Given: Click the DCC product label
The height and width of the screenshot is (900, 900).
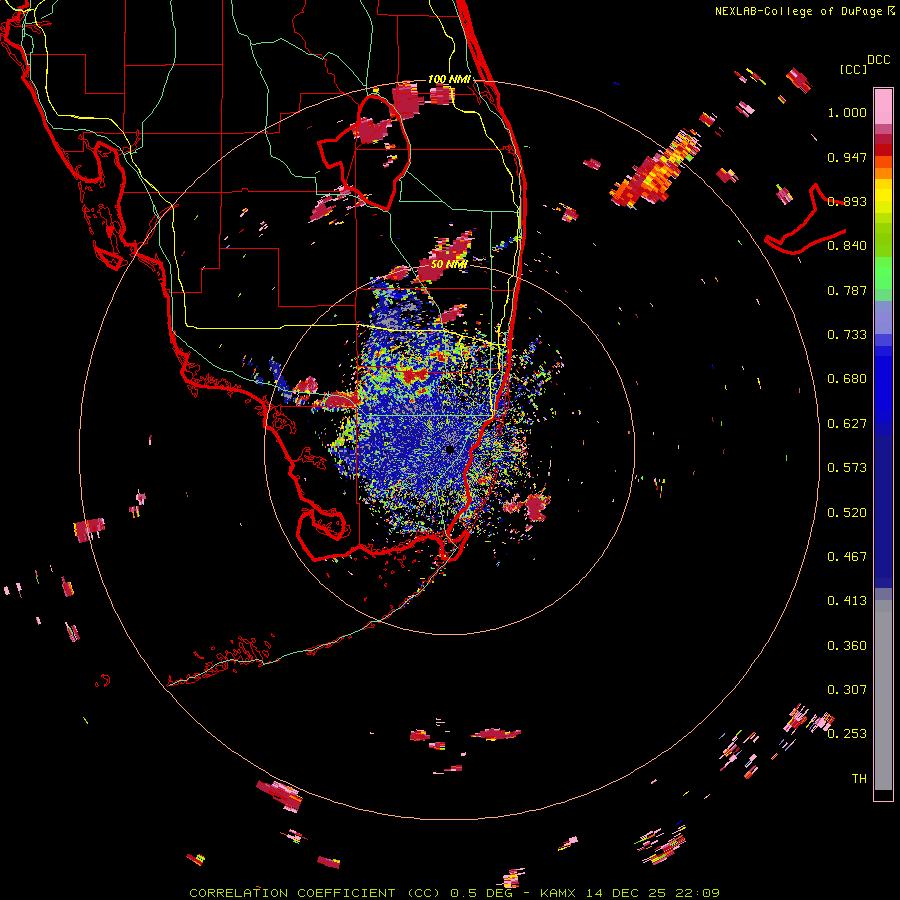Looking at the screenshot, I should [879, 60].
